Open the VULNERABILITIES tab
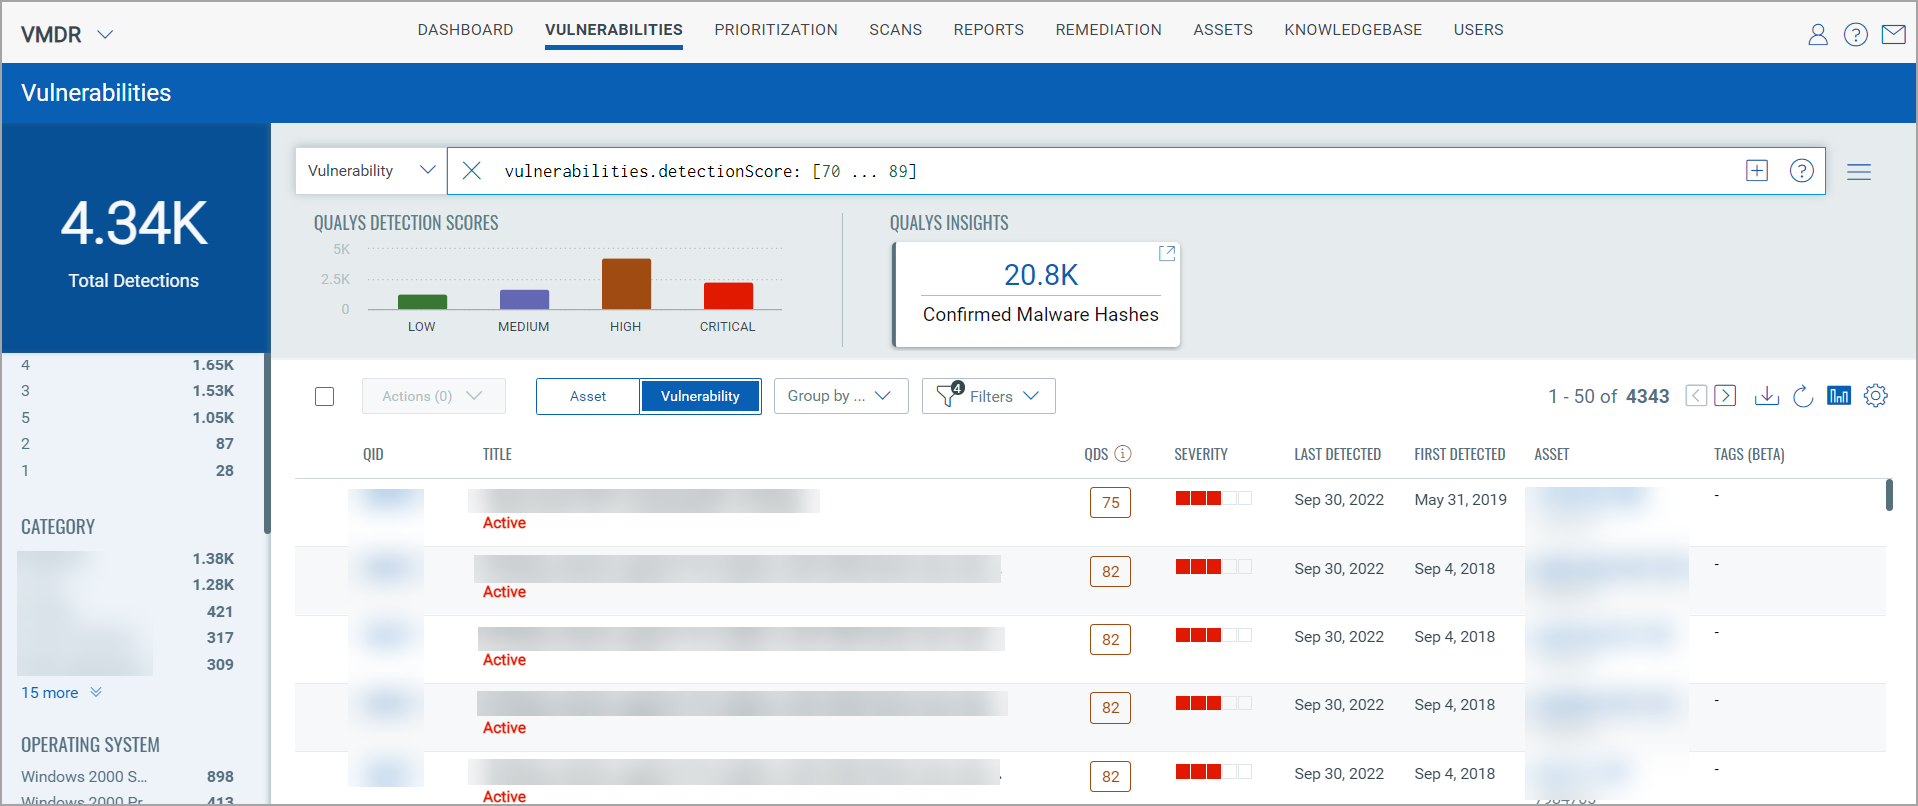 point(614,30)
